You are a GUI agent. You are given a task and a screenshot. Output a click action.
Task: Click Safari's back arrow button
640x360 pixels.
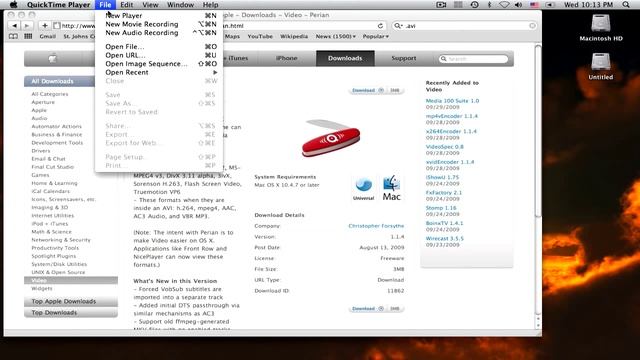tap(14, 25)
